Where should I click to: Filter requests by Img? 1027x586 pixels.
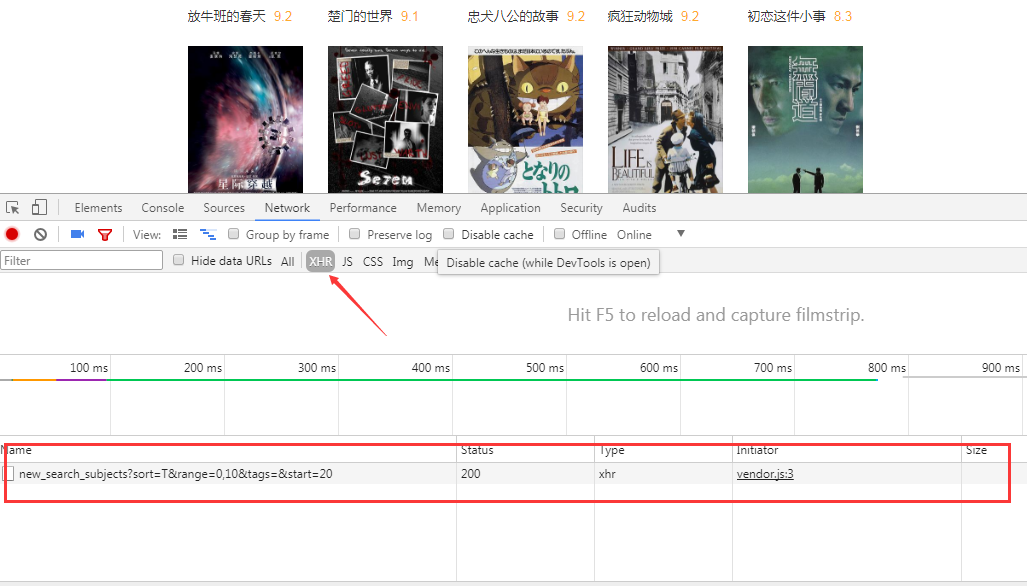click(403, 261)
